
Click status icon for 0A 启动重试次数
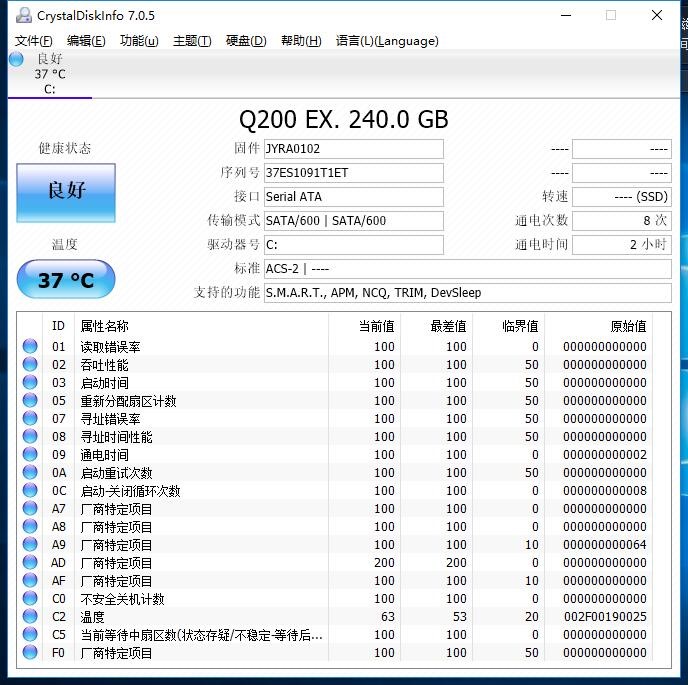[30, 472]
